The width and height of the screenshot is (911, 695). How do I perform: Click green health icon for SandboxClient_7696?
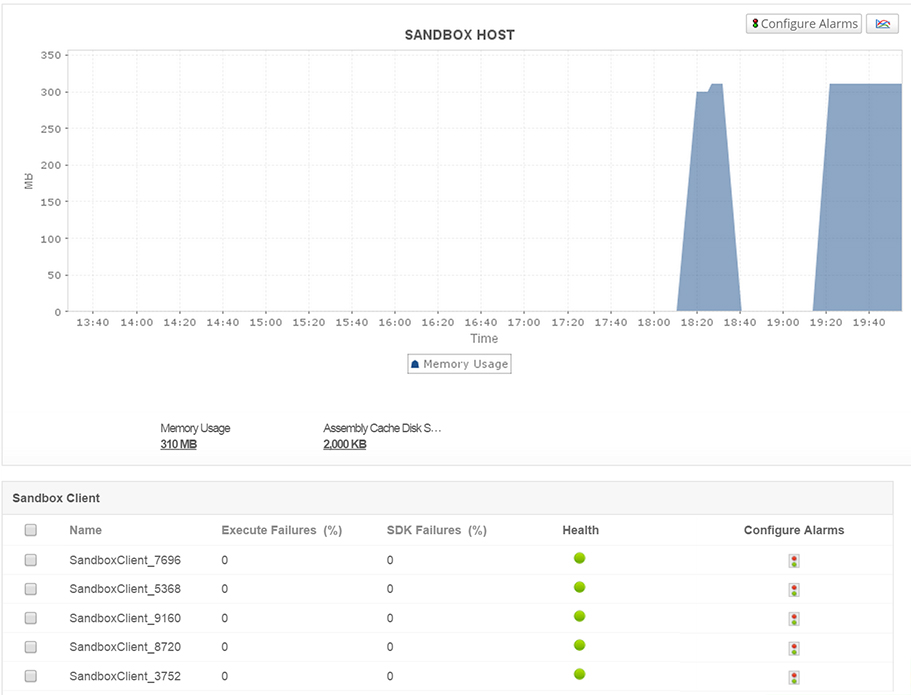(580, 559)
